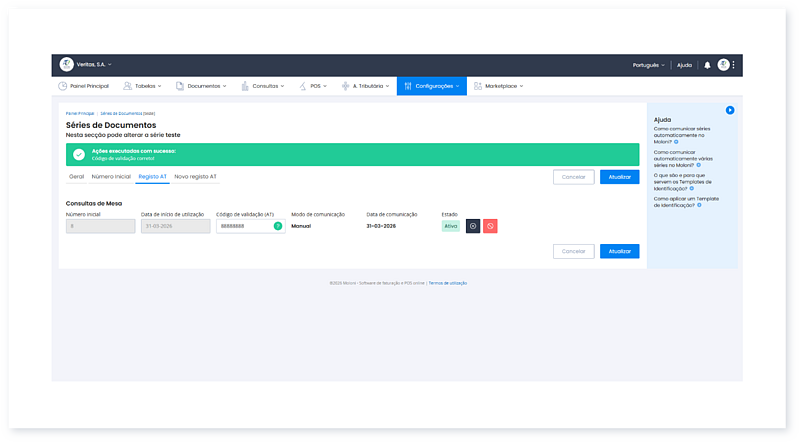
Task: Click the Data de início de utilização field
Action: point(176,226)
